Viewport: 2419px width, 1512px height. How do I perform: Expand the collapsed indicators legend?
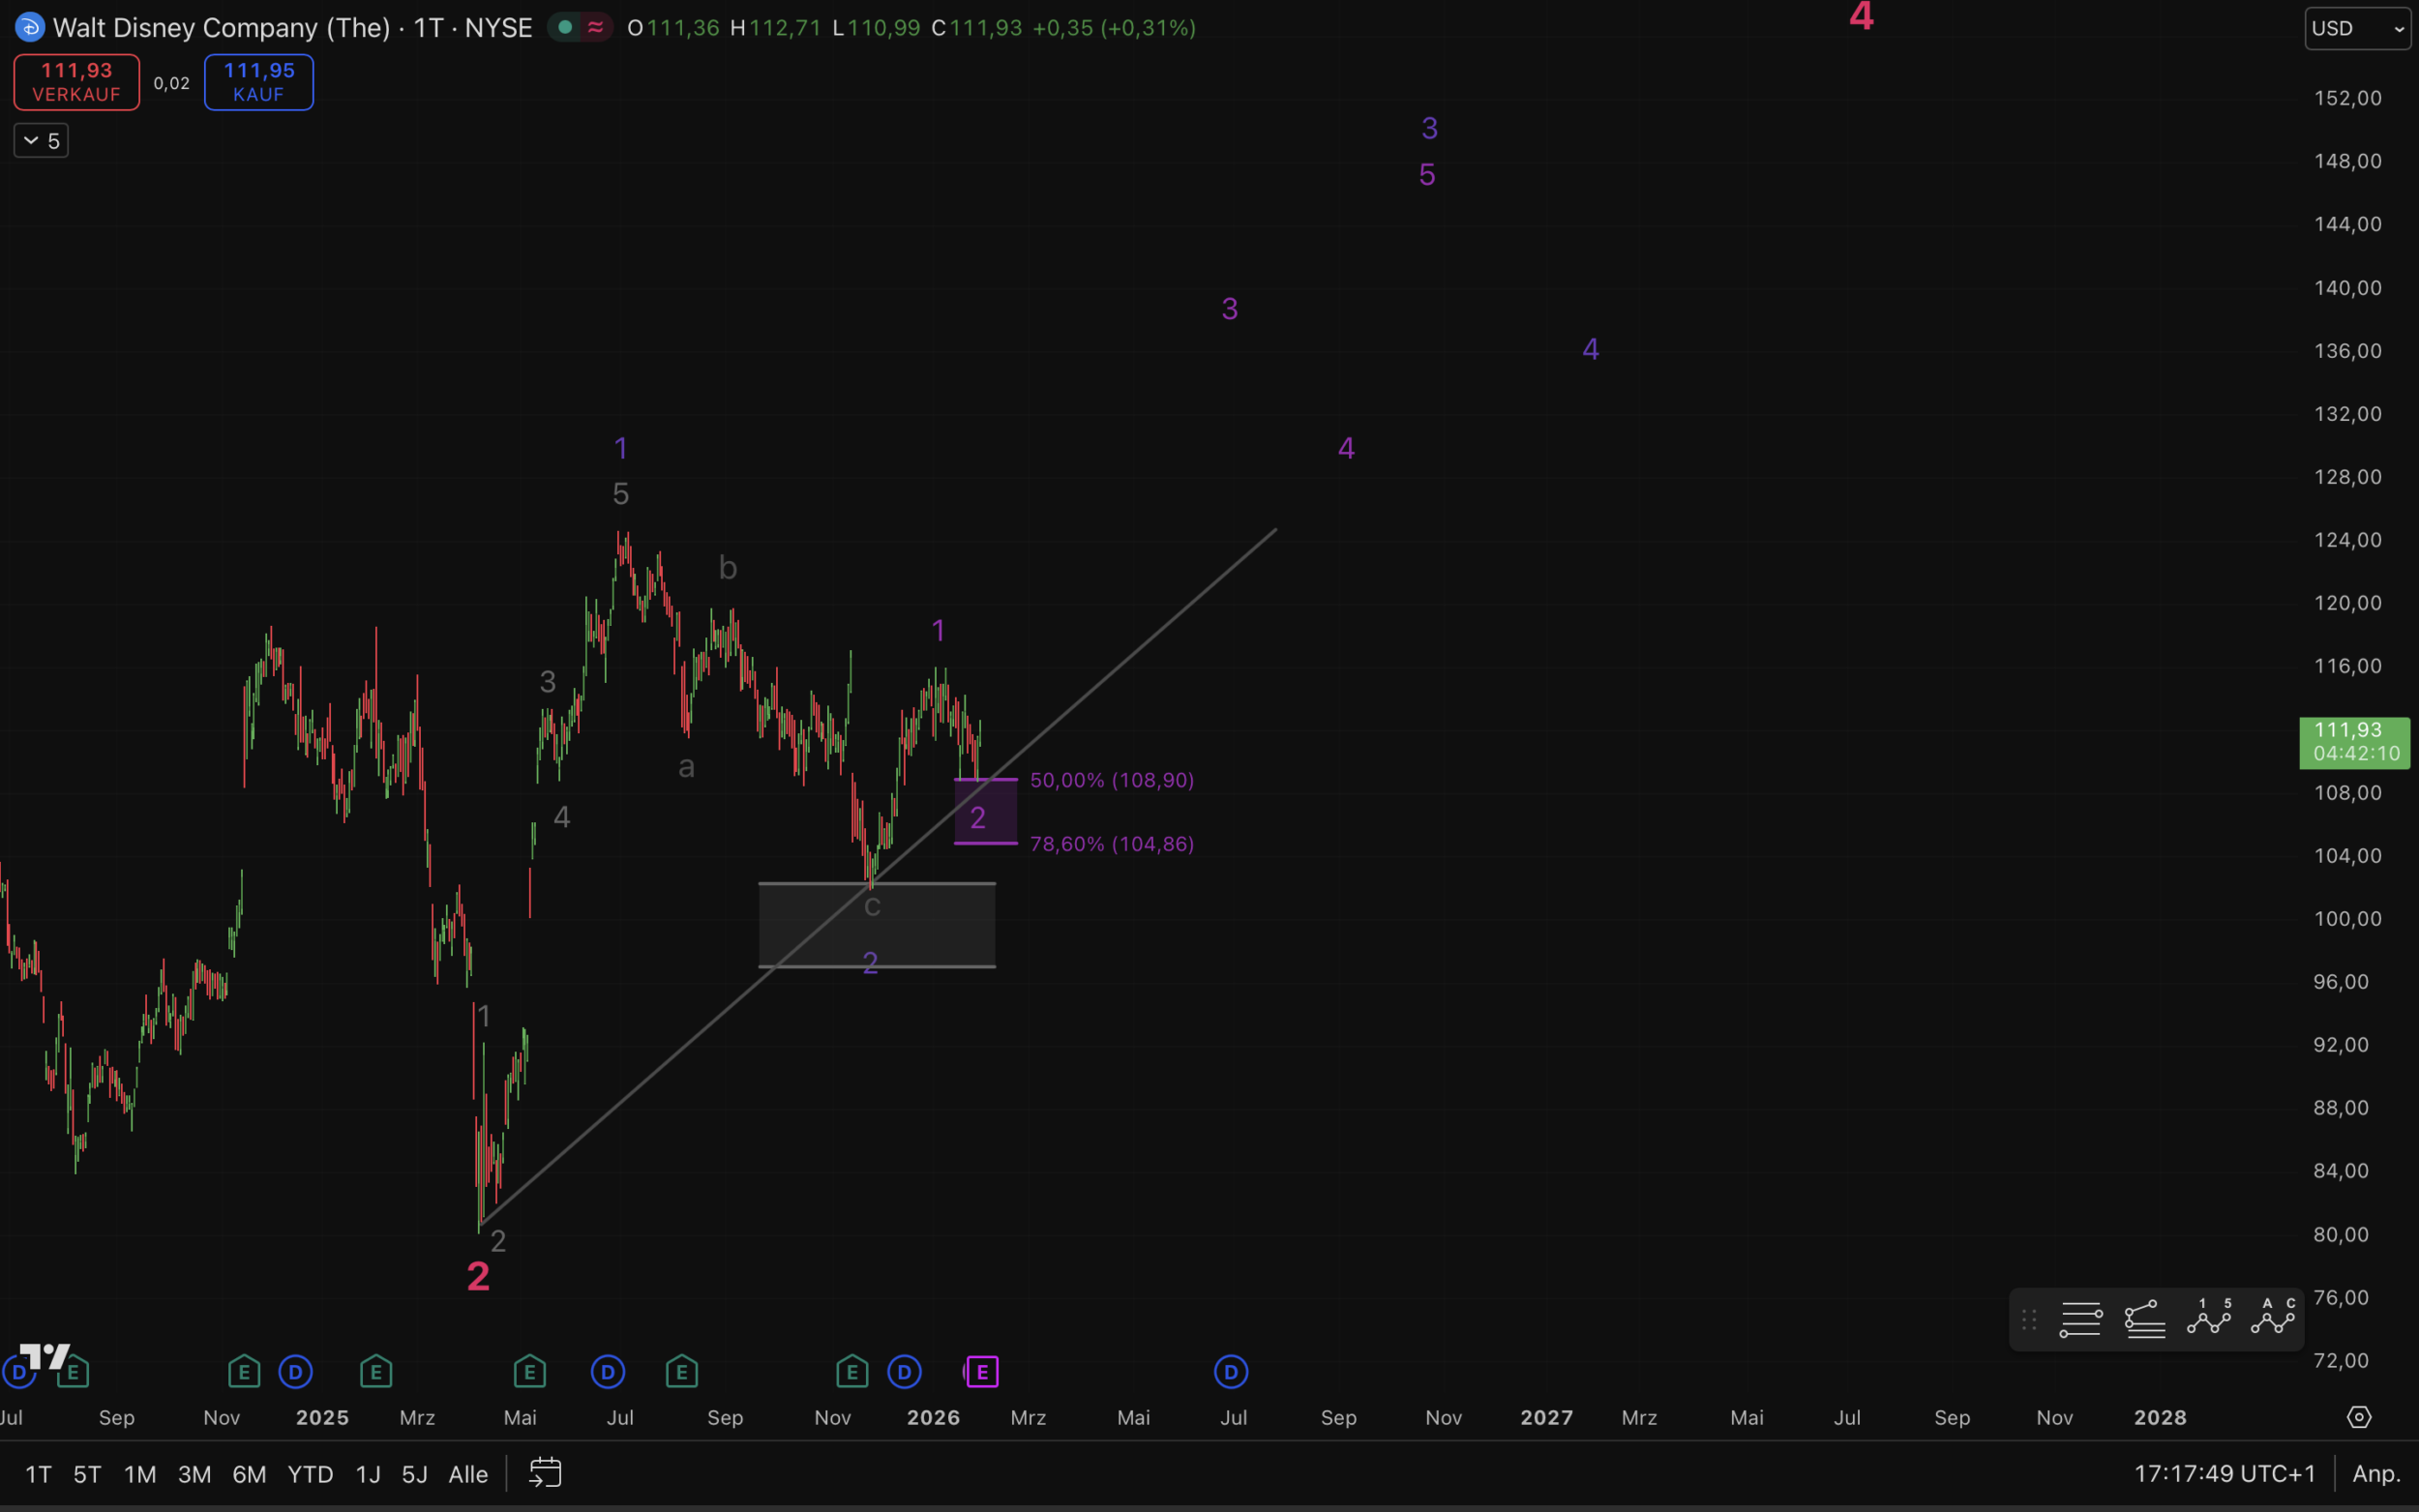(x=41, y=141)
